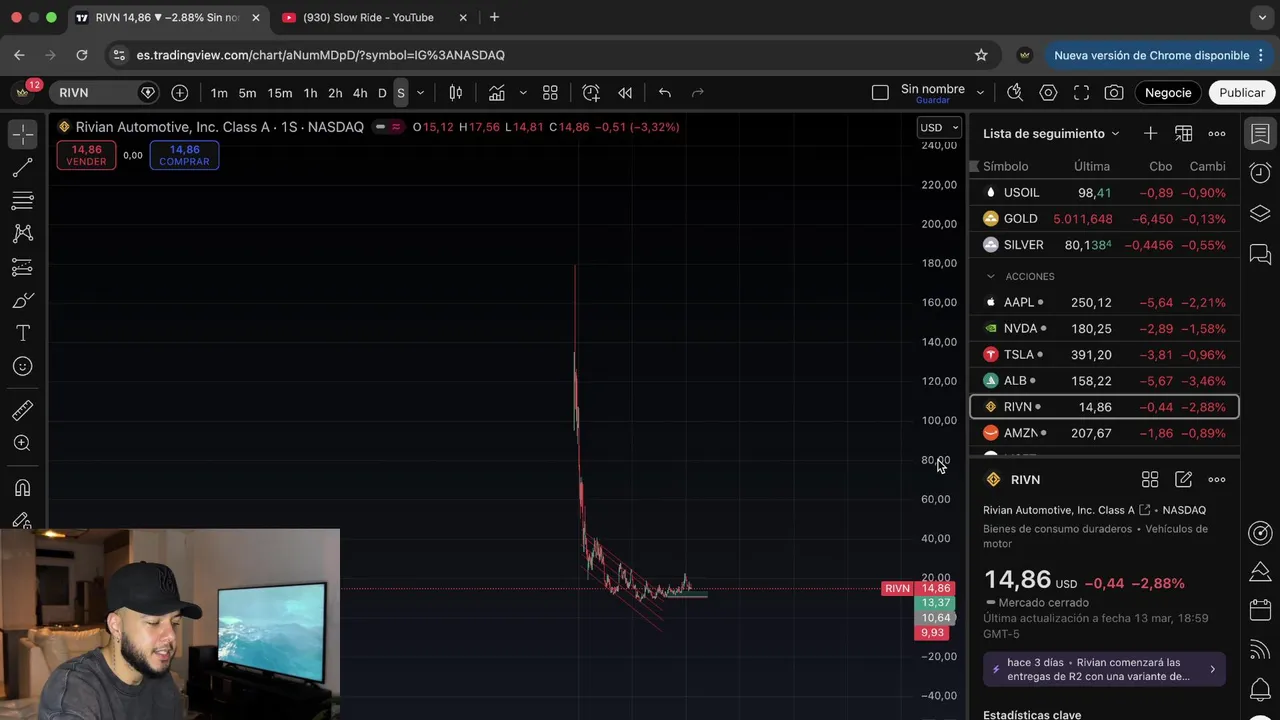Screen dimensions: 1280x720
Task: Open the calendar panel icon
Action: click(x=1261, y=610)
